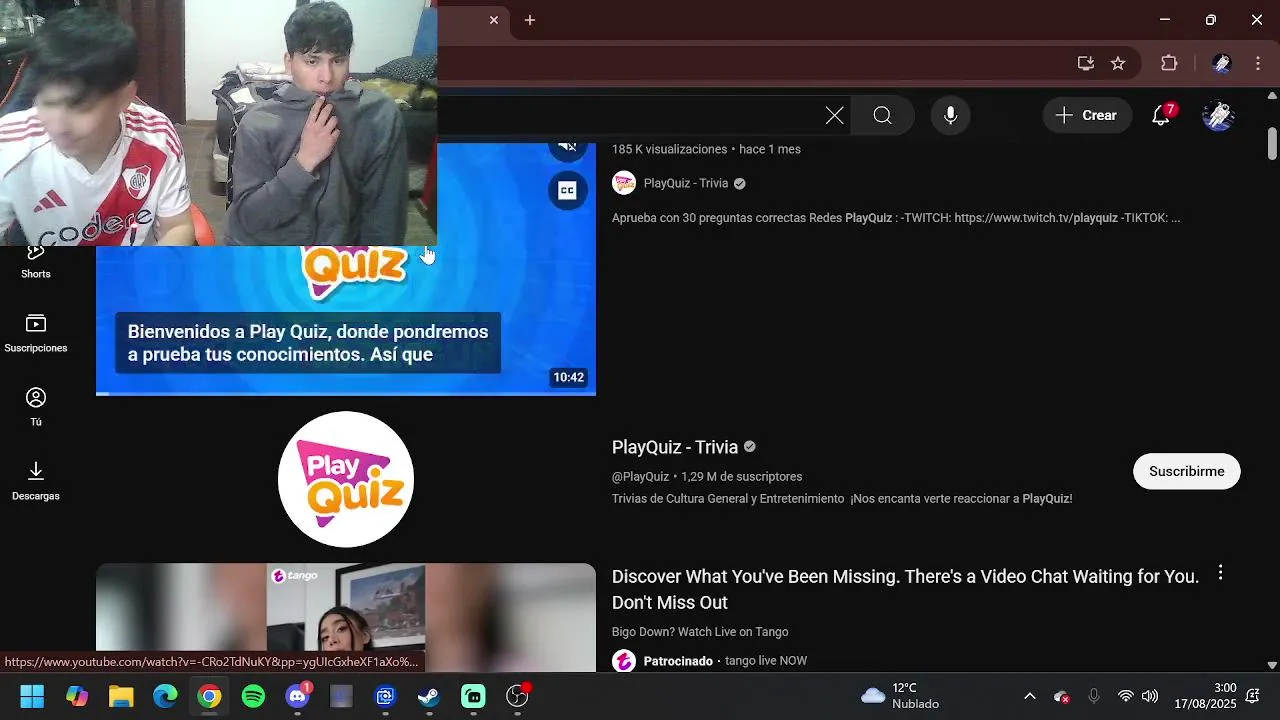Open options menu for the Tango ad
The height and width of the screenshot is (720, 1280).
(1220, 573)
